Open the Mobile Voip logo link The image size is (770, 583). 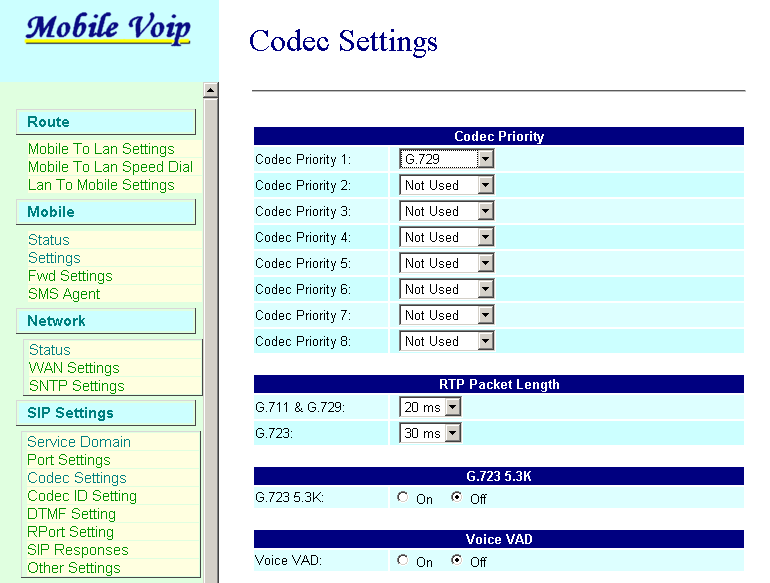point(108,28)
